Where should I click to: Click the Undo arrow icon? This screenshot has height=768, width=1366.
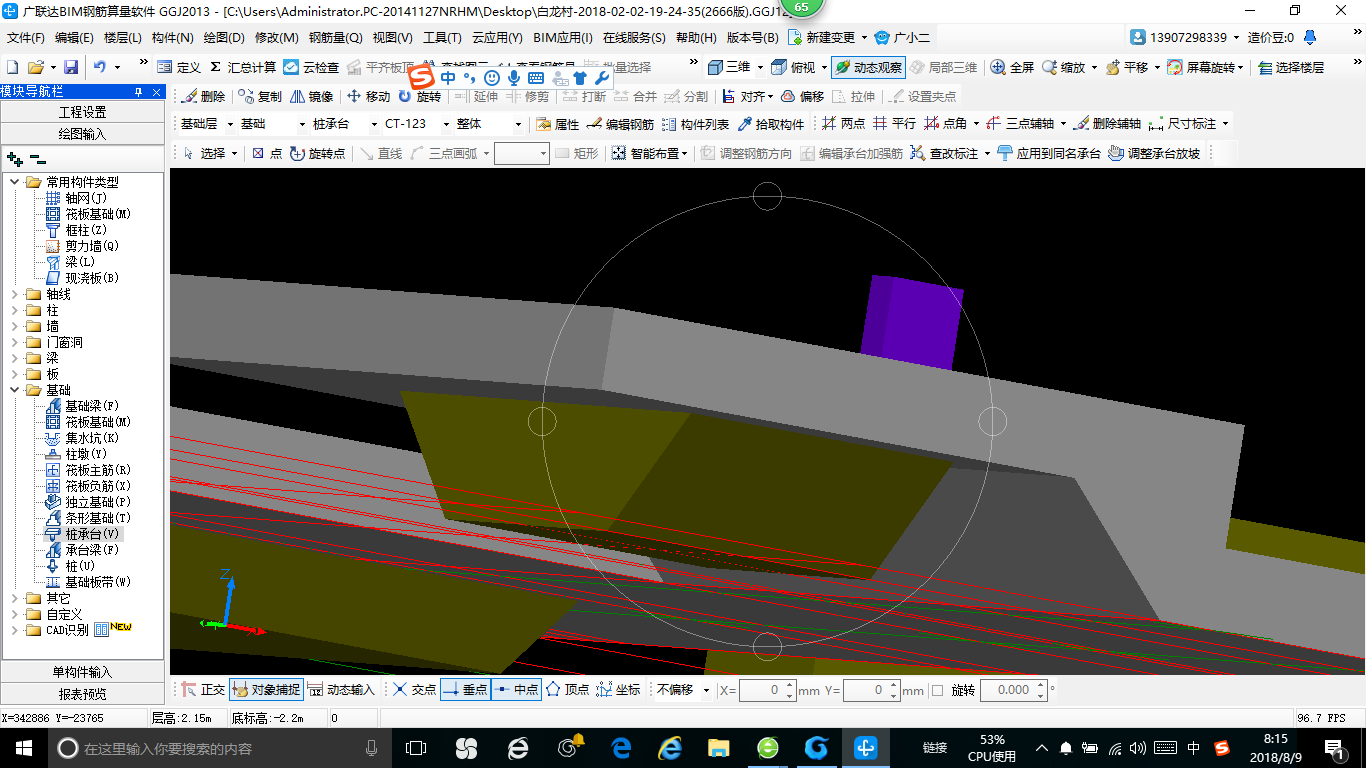[x=100, y=67]
